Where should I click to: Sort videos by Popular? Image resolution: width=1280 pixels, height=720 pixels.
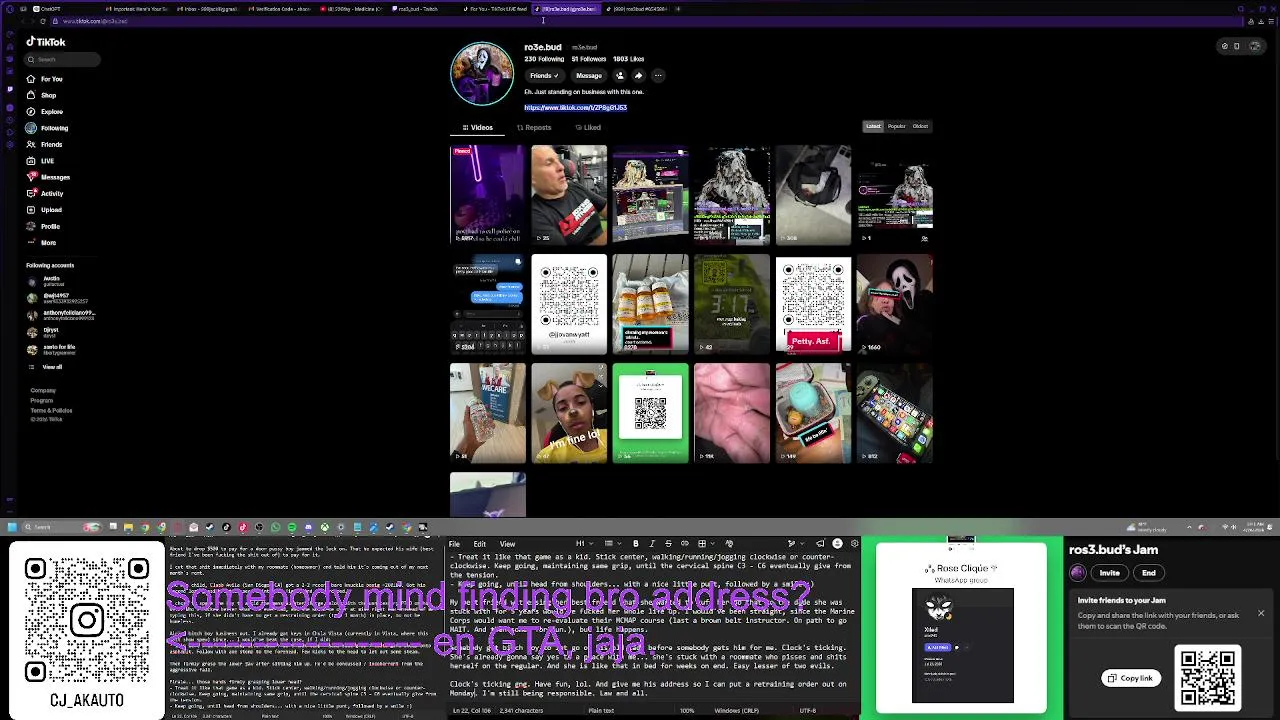point(896,126)
